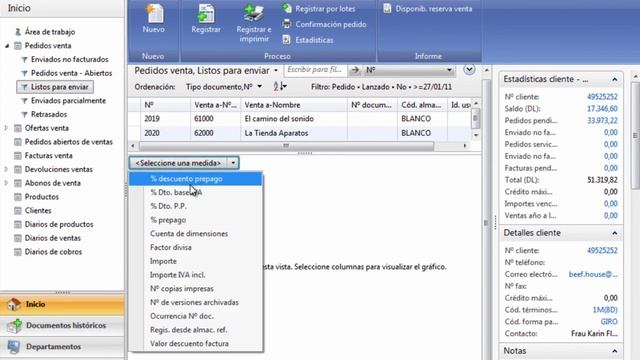
Task: Choose Importe IVA incl. measure
Action: point(178,275)
